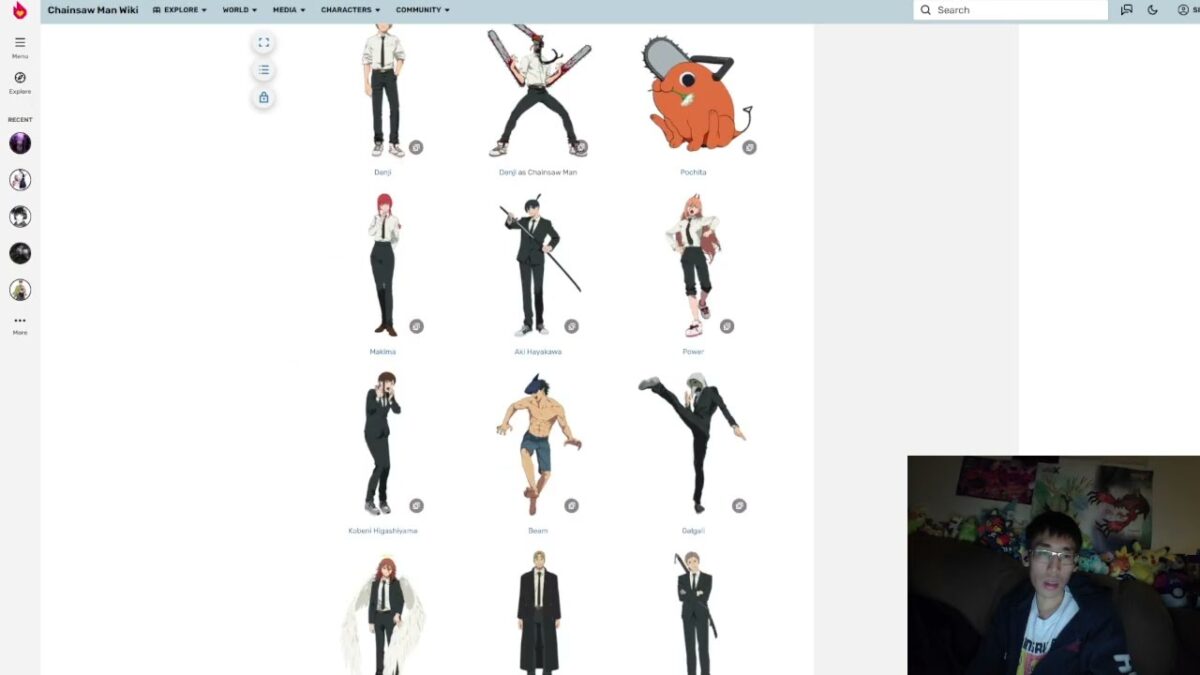Toggle dark mode with moon icon
The height and width of the screenshot is (675, 1200).
pyautogui.click(x=1153, y=10)
